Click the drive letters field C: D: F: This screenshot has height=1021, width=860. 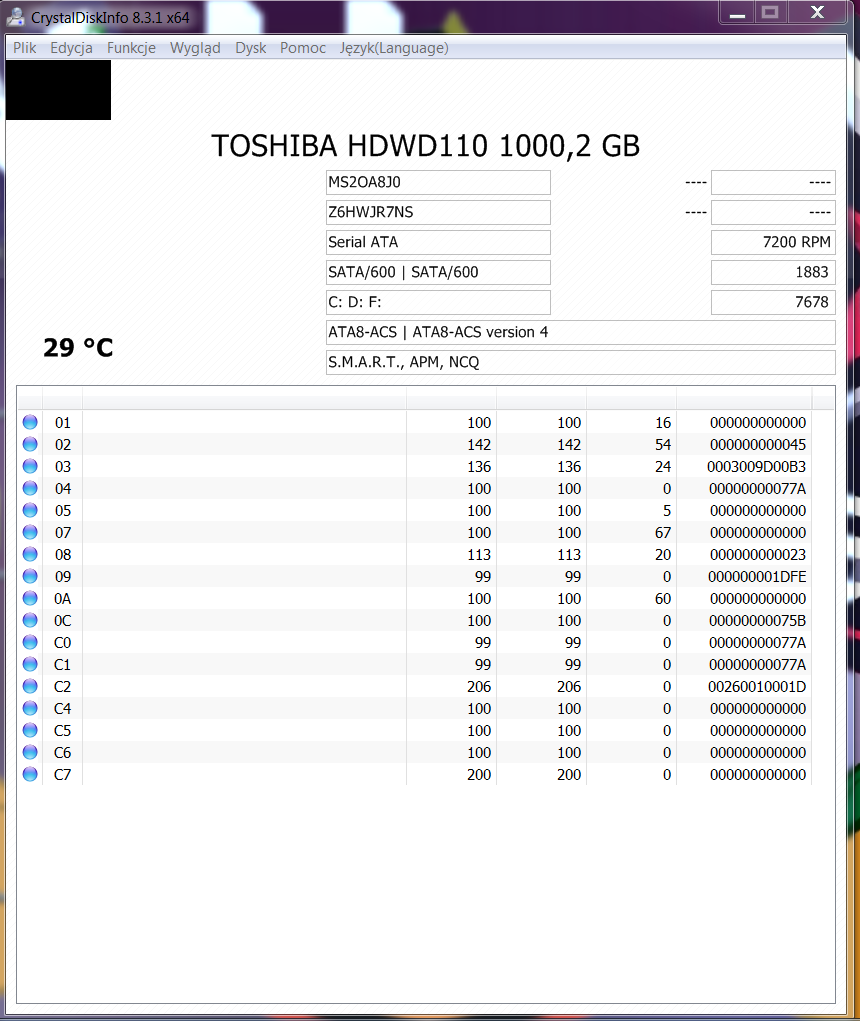tap(438, 302)
